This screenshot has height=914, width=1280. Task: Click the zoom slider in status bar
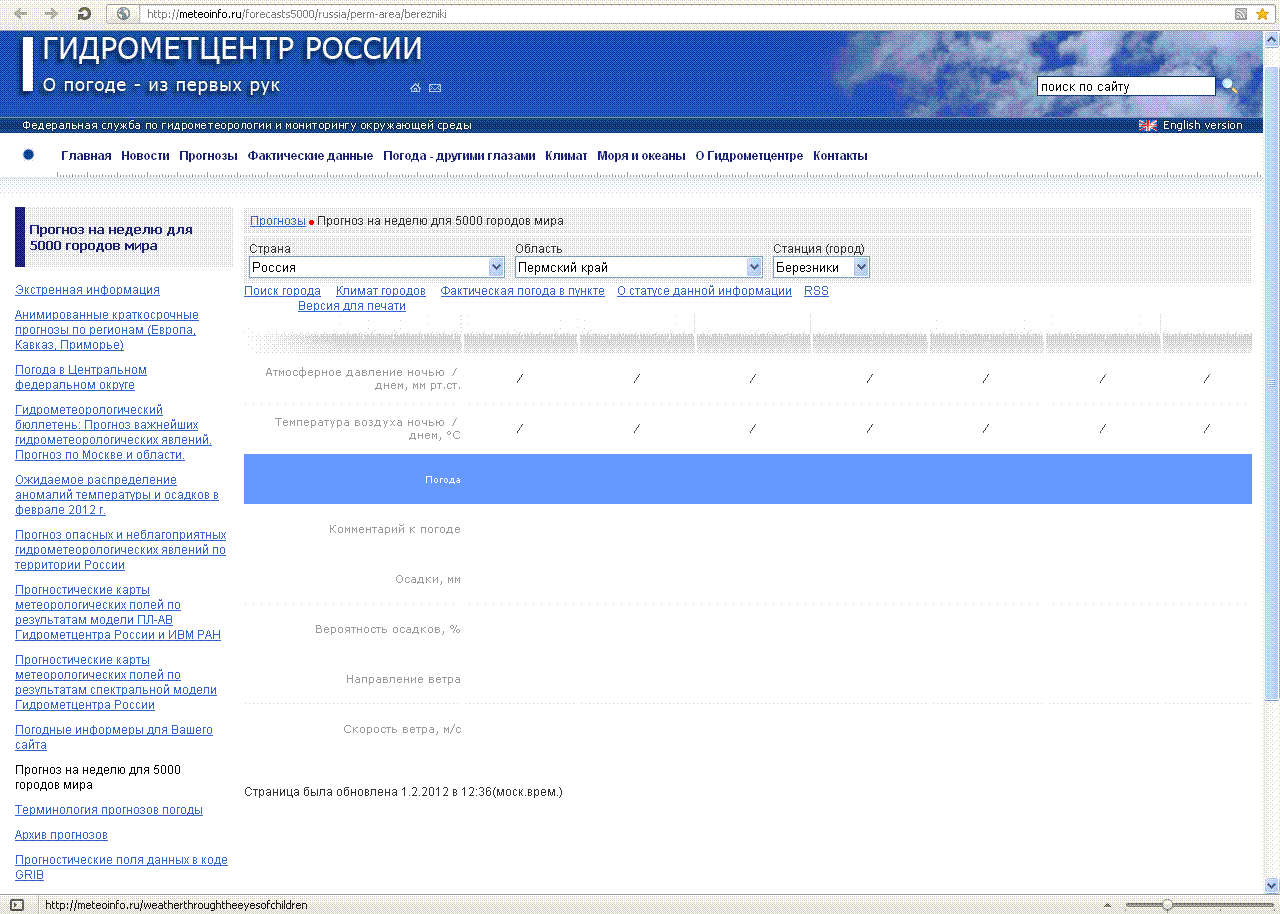(1166, 905)
